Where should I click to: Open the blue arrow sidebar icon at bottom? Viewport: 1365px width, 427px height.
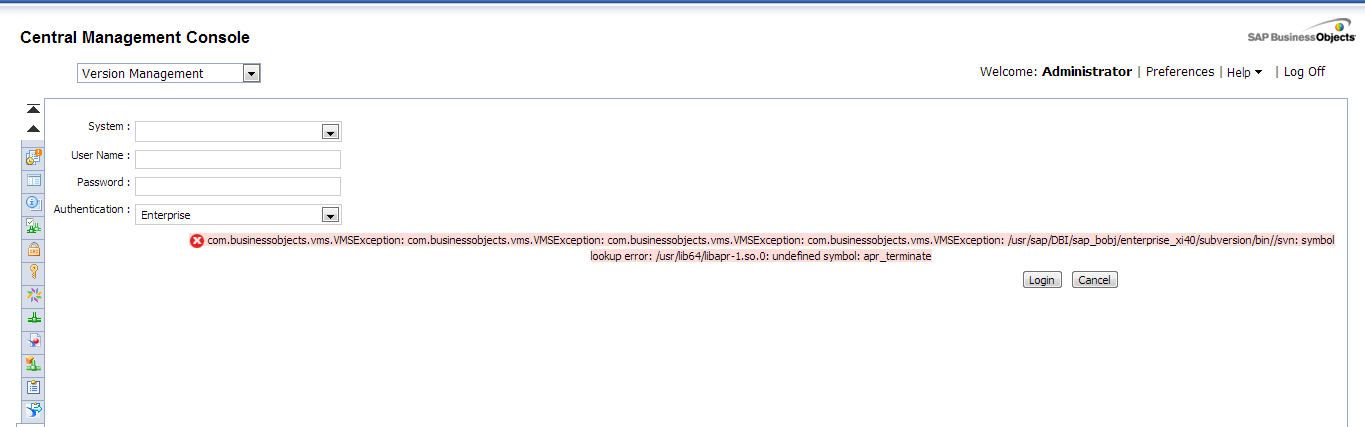(x=33, y=409)
